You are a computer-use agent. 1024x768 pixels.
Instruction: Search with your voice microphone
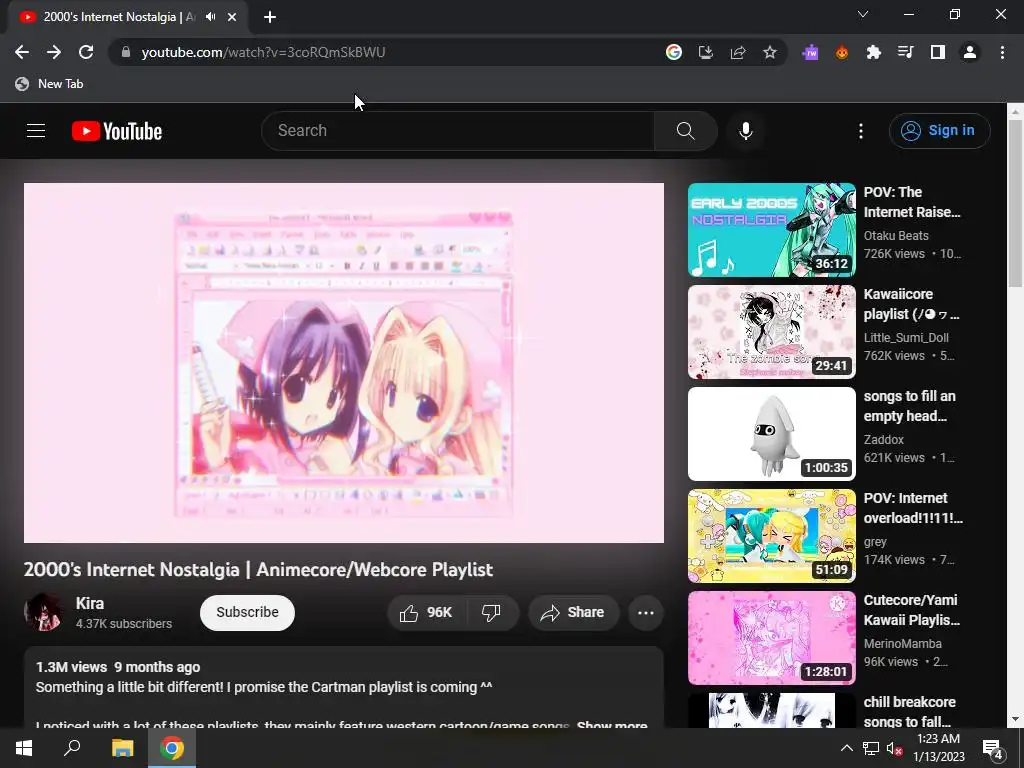coord(746,131)
